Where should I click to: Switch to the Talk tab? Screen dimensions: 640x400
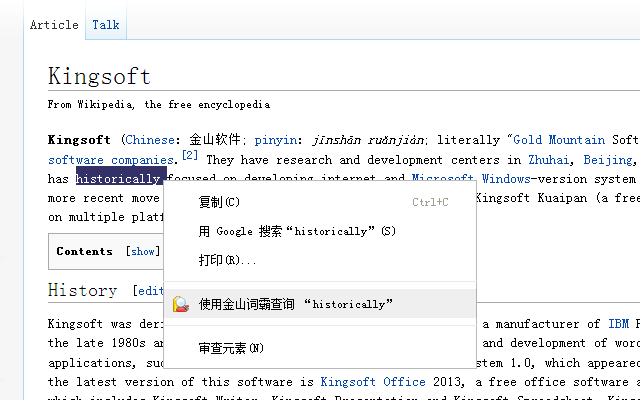[x=106, y=24]
